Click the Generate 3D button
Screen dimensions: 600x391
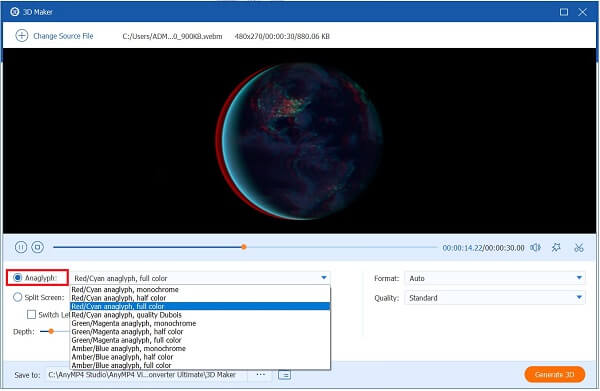pyautogui.click(x=554, y=374)
